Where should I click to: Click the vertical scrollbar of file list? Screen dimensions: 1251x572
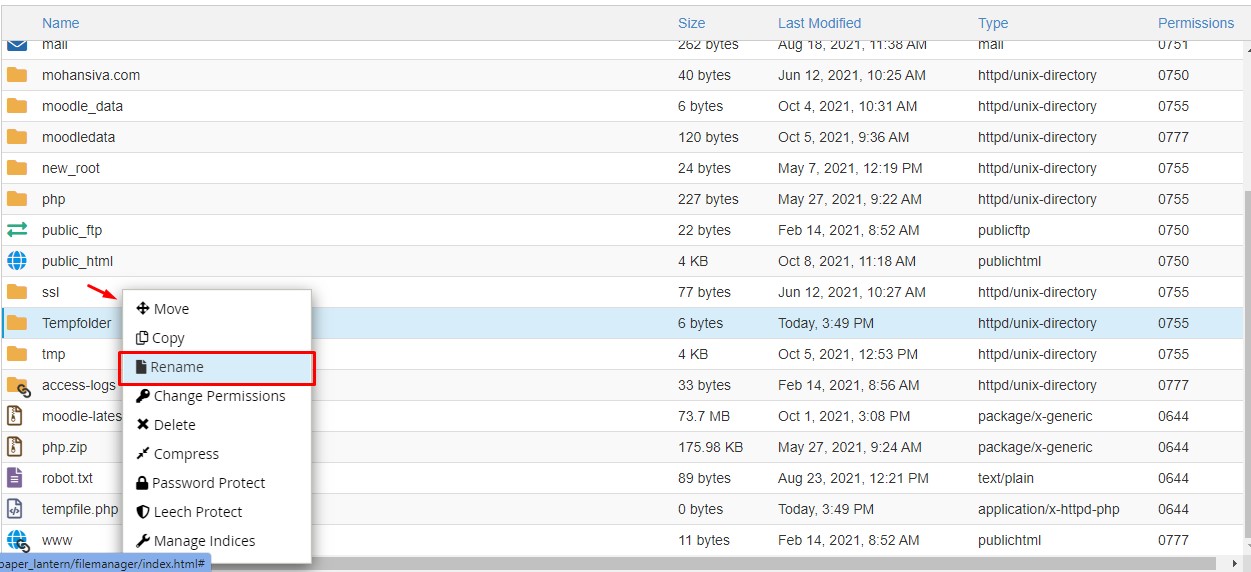pyautogui.click(x=1246, y=370)
